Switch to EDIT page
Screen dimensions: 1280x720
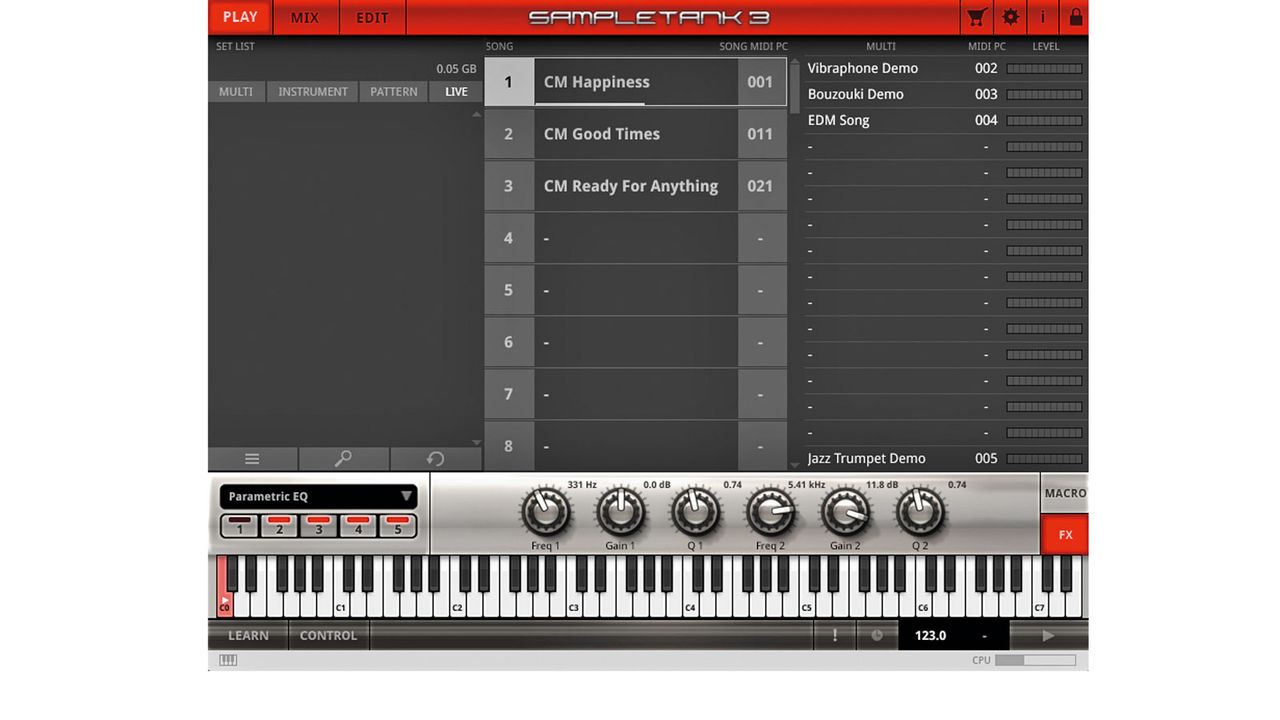click(x=372, y=17)
